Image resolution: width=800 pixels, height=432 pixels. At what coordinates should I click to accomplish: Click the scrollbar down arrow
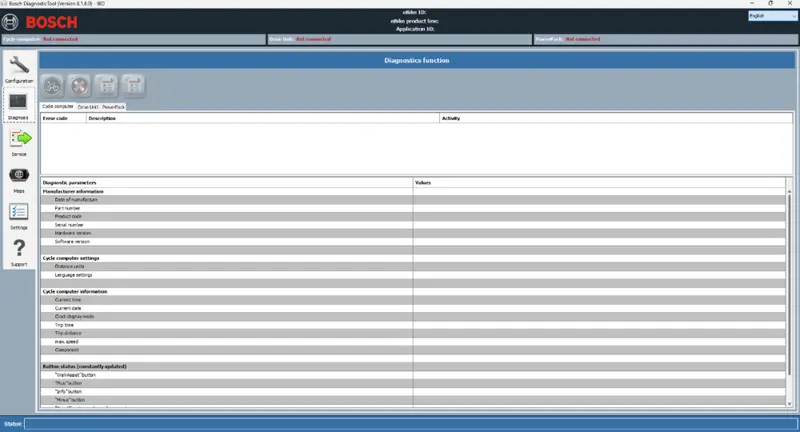(789, 403)
